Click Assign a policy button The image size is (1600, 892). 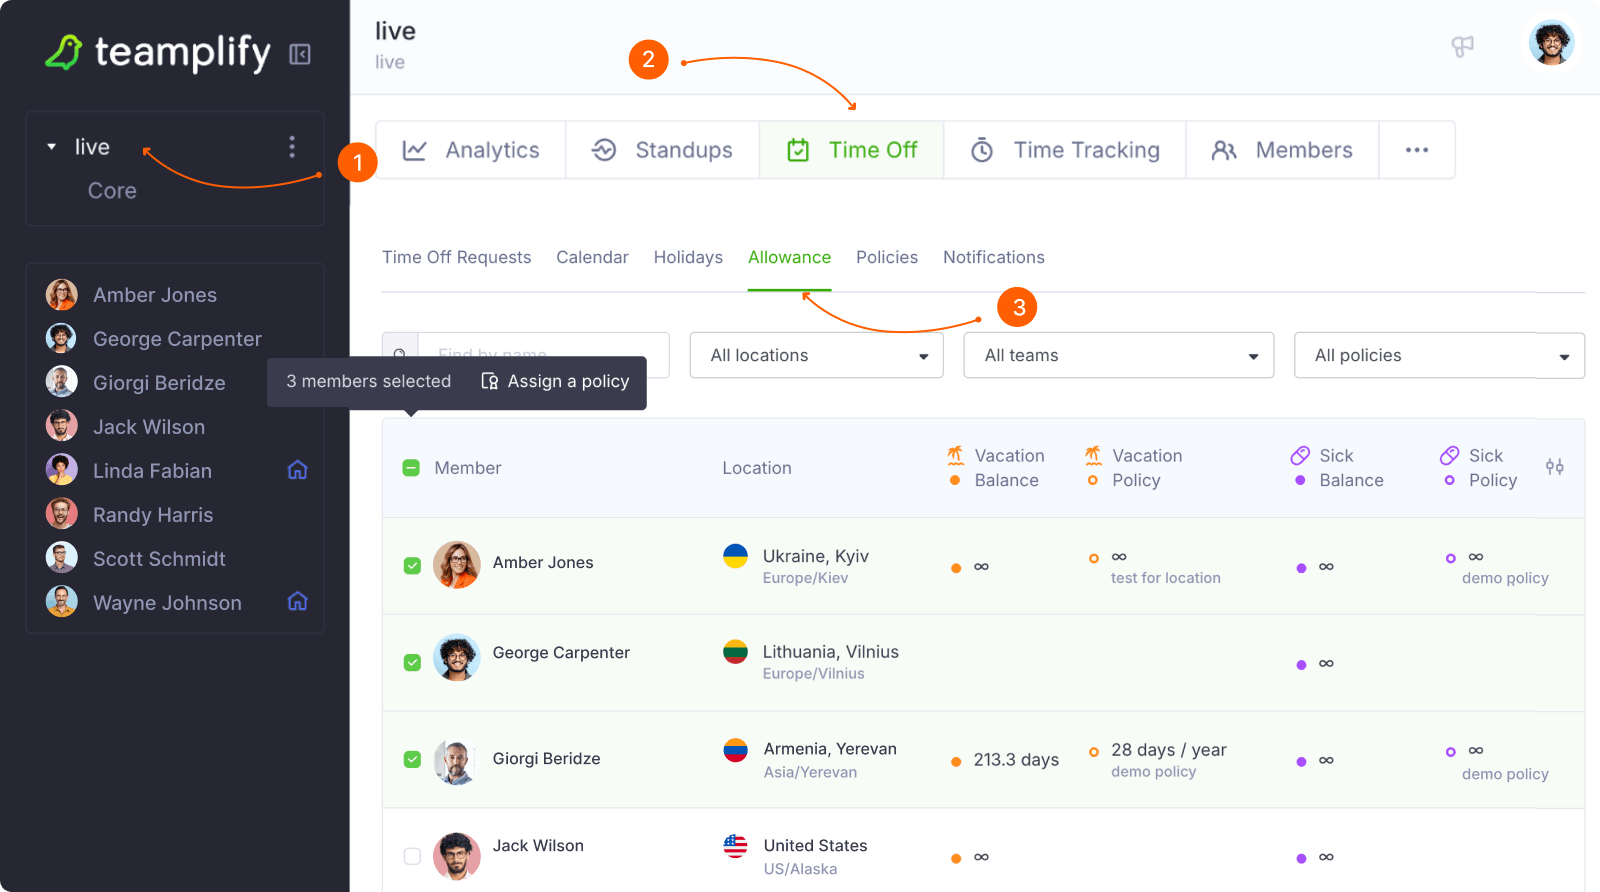pyautogui.click(x=555, y=382)
